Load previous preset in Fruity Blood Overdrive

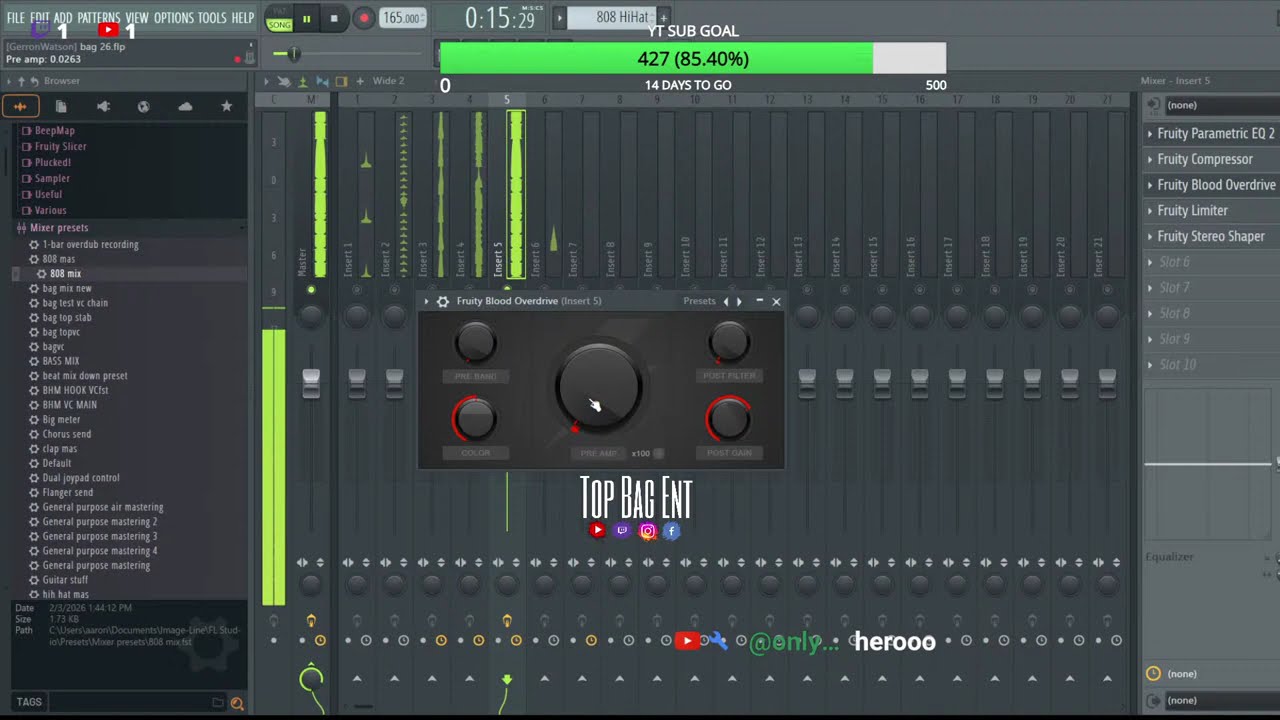click(726, 301)
